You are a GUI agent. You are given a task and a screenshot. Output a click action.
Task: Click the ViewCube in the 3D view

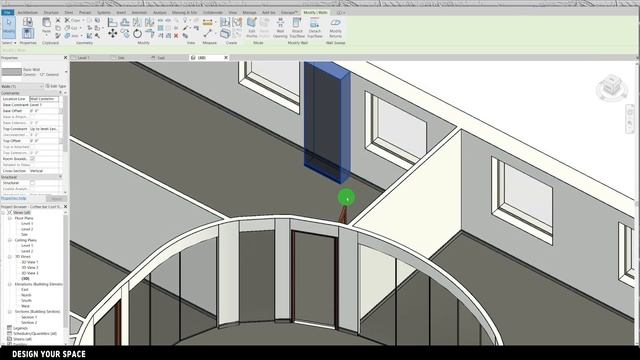tap(611, 88)
